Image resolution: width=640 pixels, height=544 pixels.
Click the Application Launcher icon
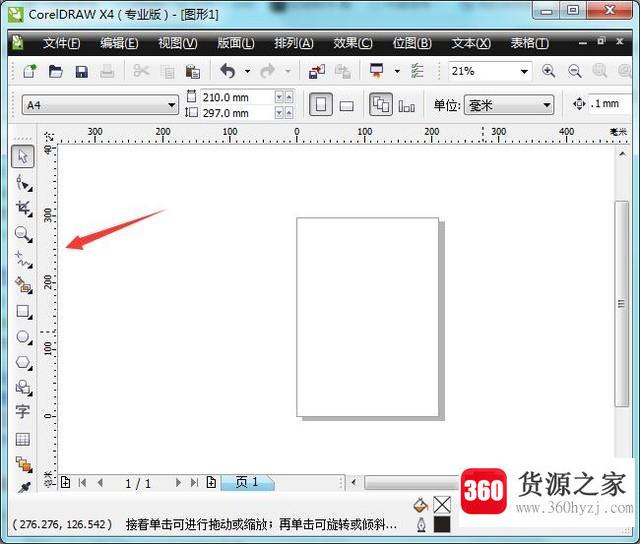[x=376, y=71]
